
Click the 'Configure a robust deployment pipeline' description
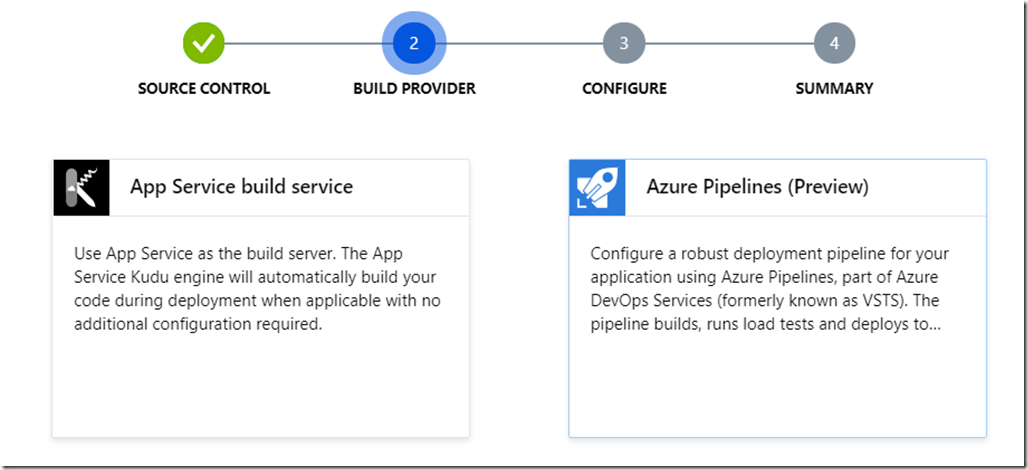coord(770,289)
